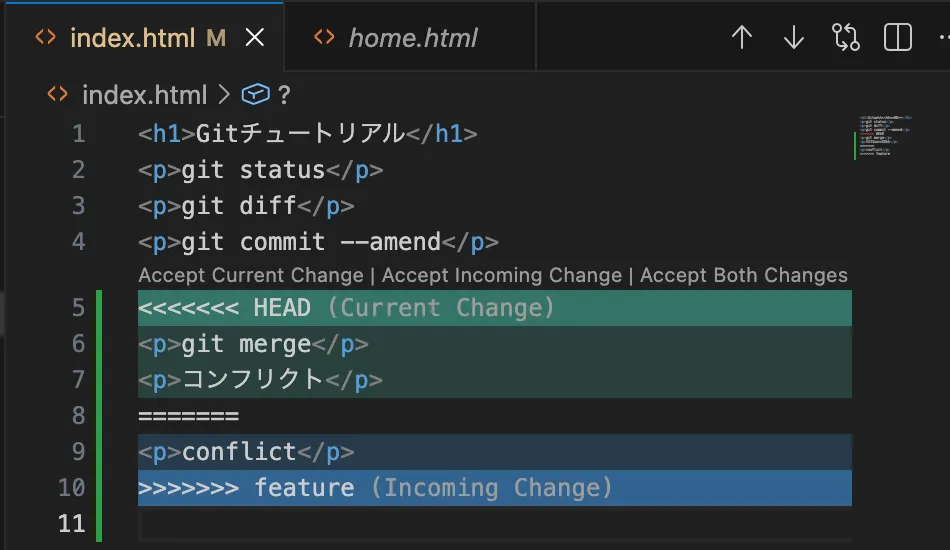
Task: Open the breadcrumb symbol cube icon
Action: [x=256, y=95]
